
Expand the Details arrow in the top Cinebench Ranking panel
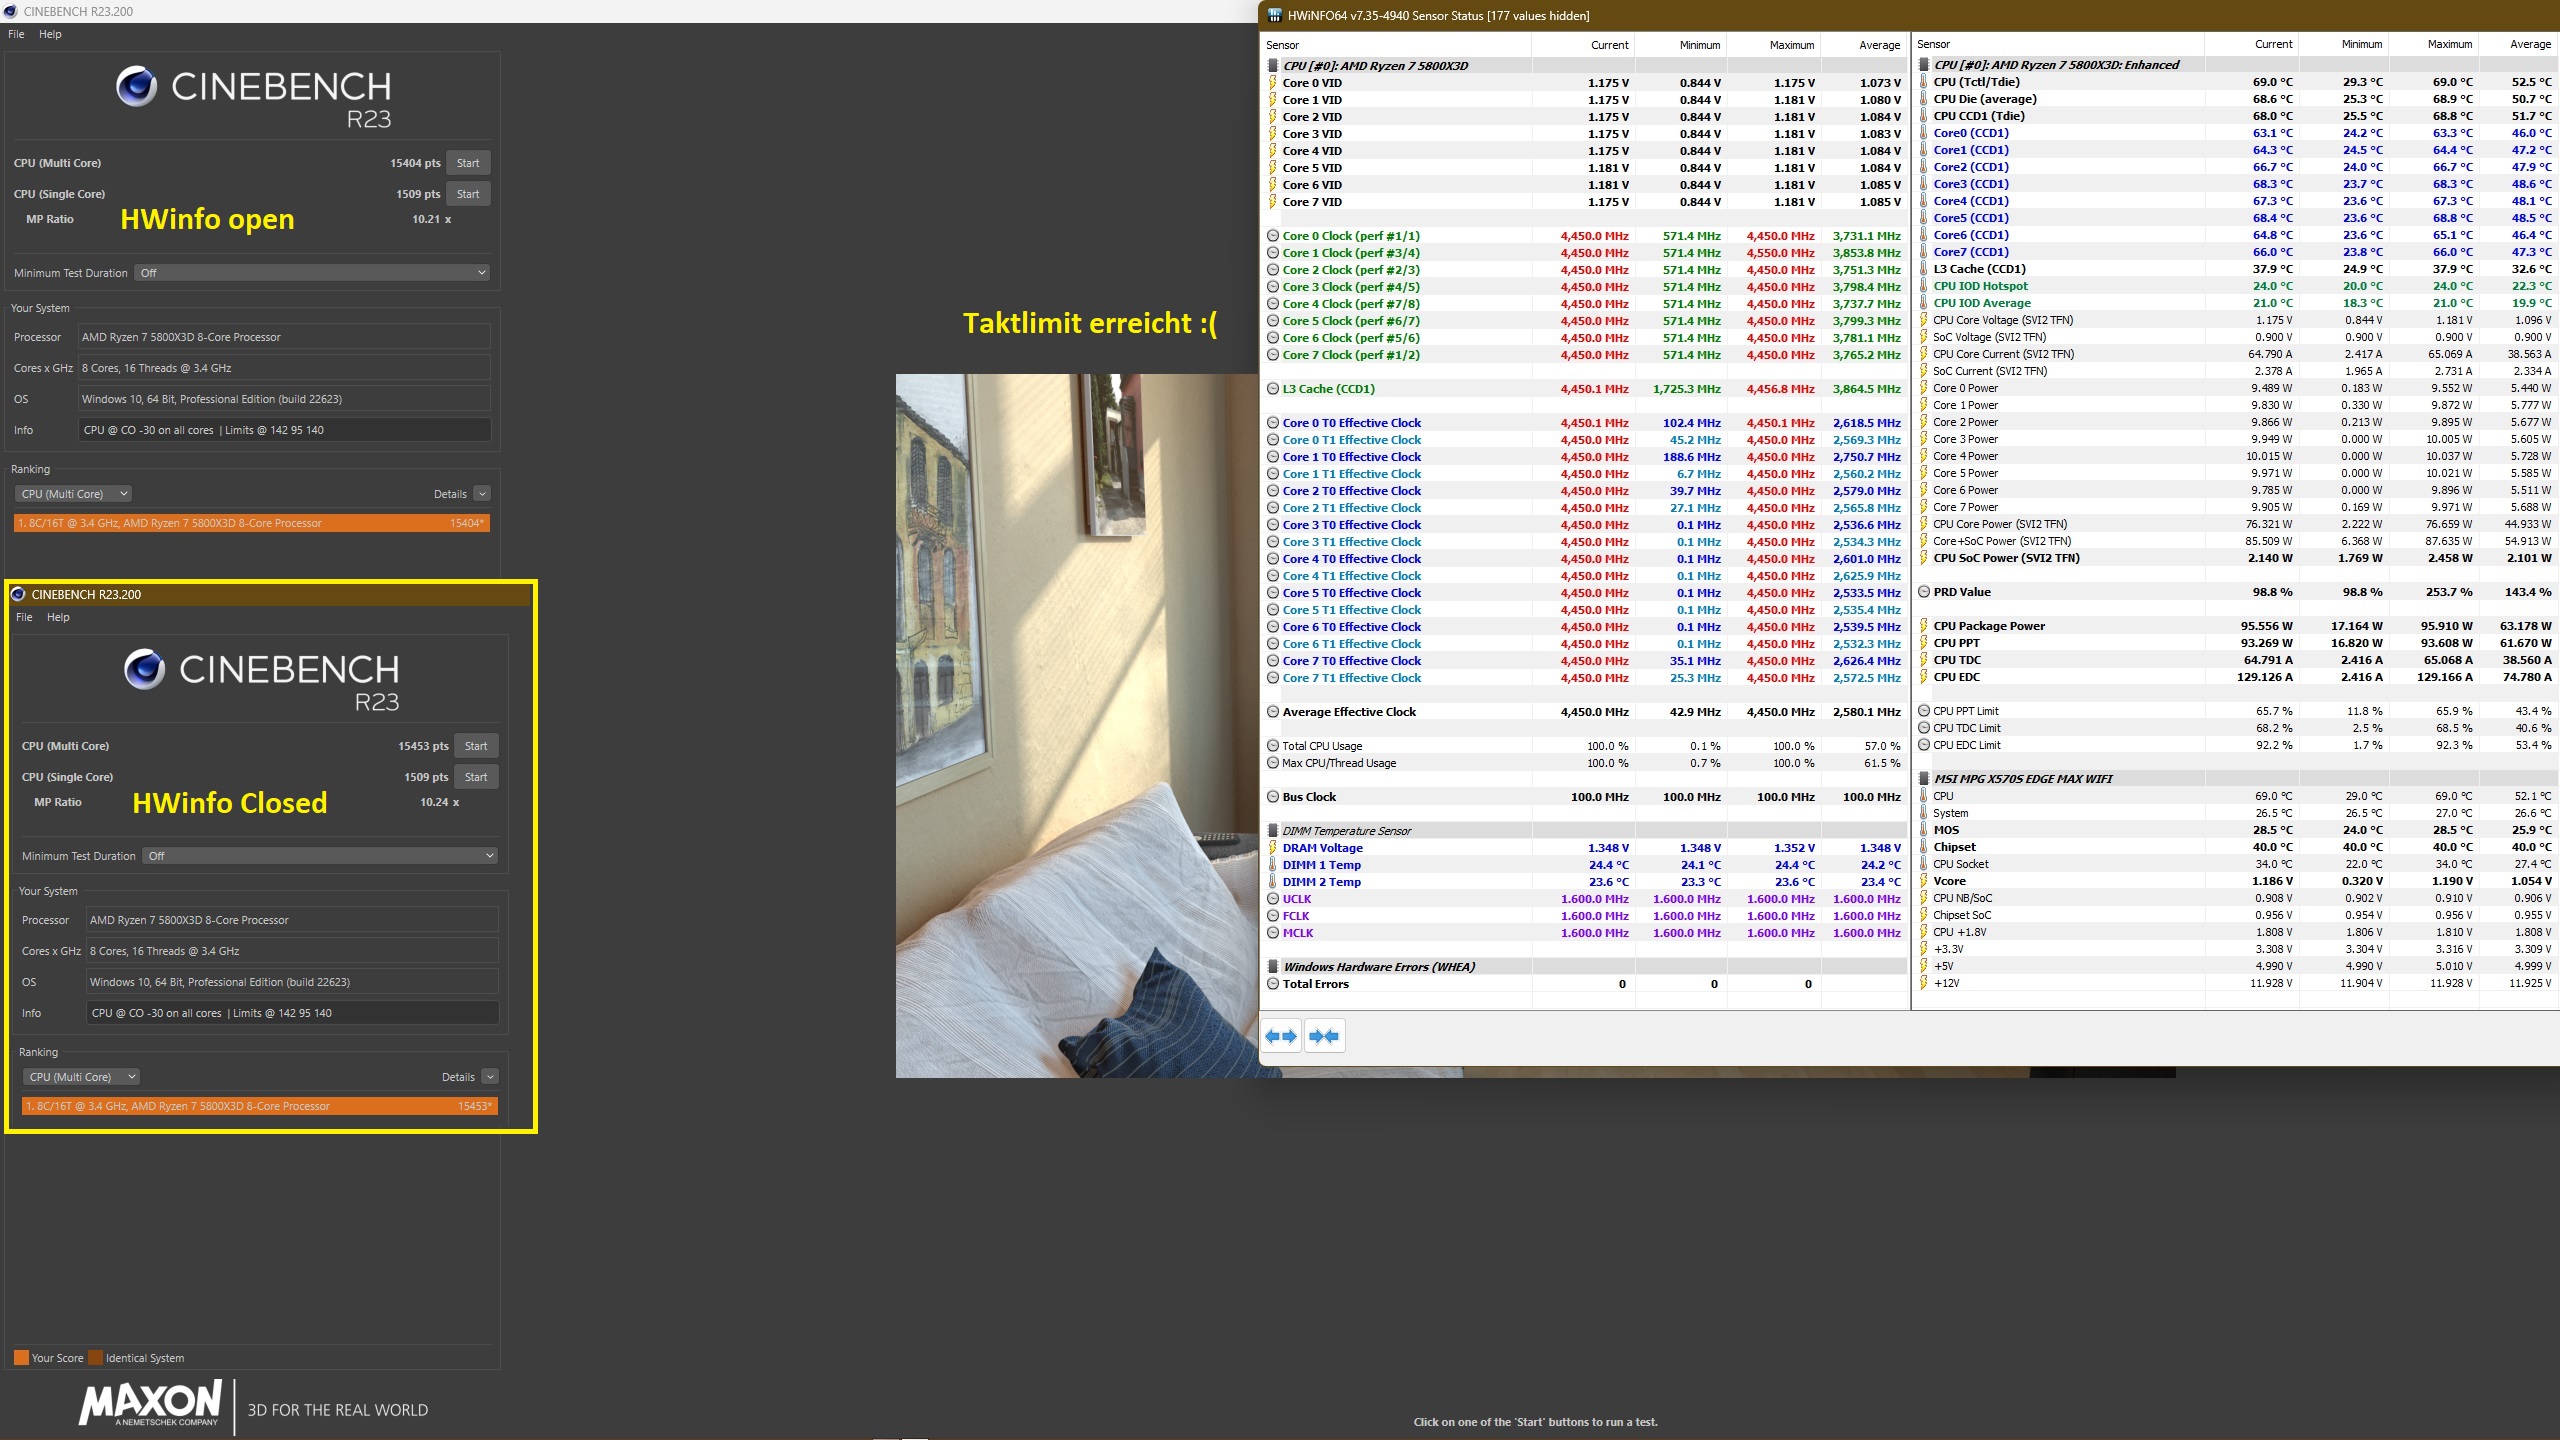(x=482, y=494)
